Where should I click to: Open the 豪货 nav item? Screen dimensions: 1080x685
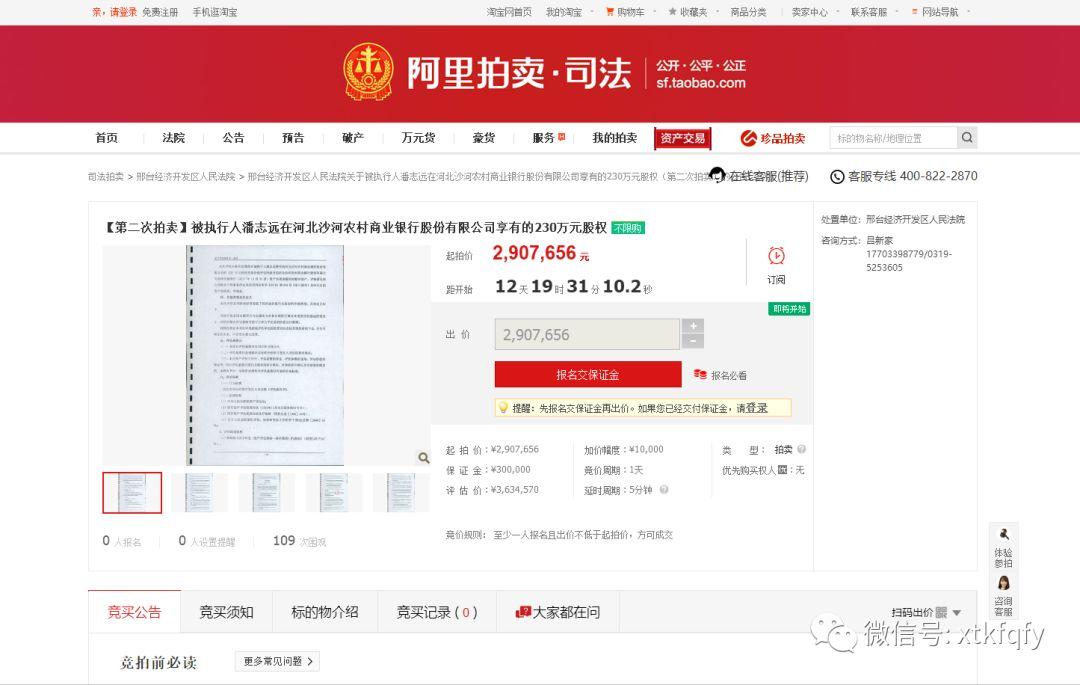pyautogui.click(x=484, y=138)
